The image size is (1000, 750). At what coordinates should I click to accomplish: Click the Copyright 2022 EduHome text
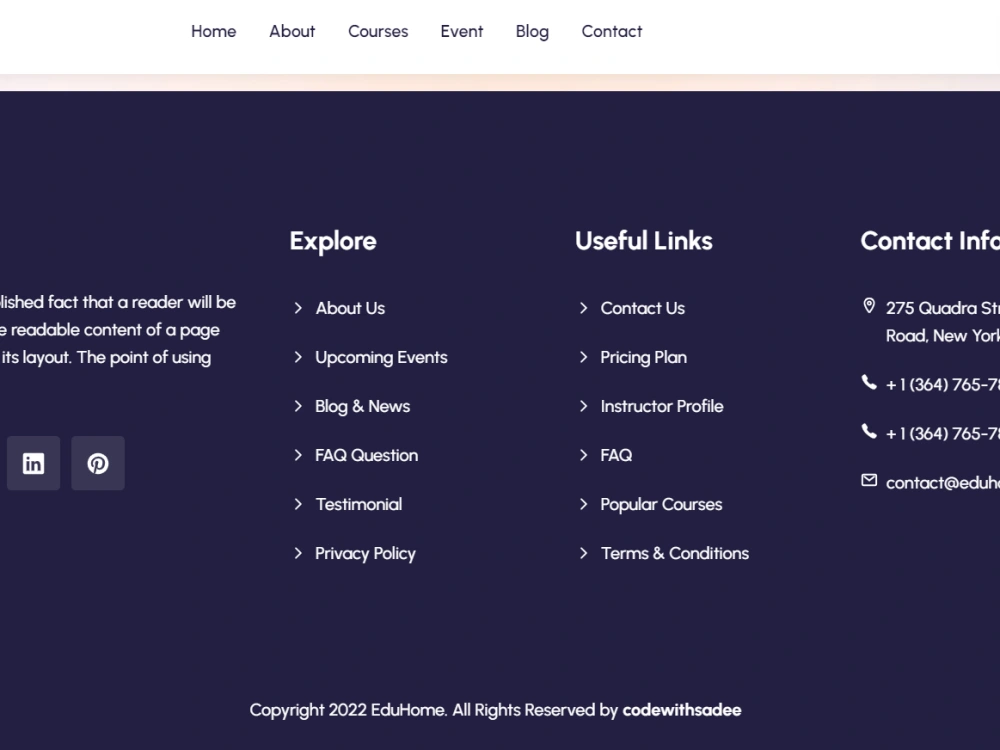348,710
